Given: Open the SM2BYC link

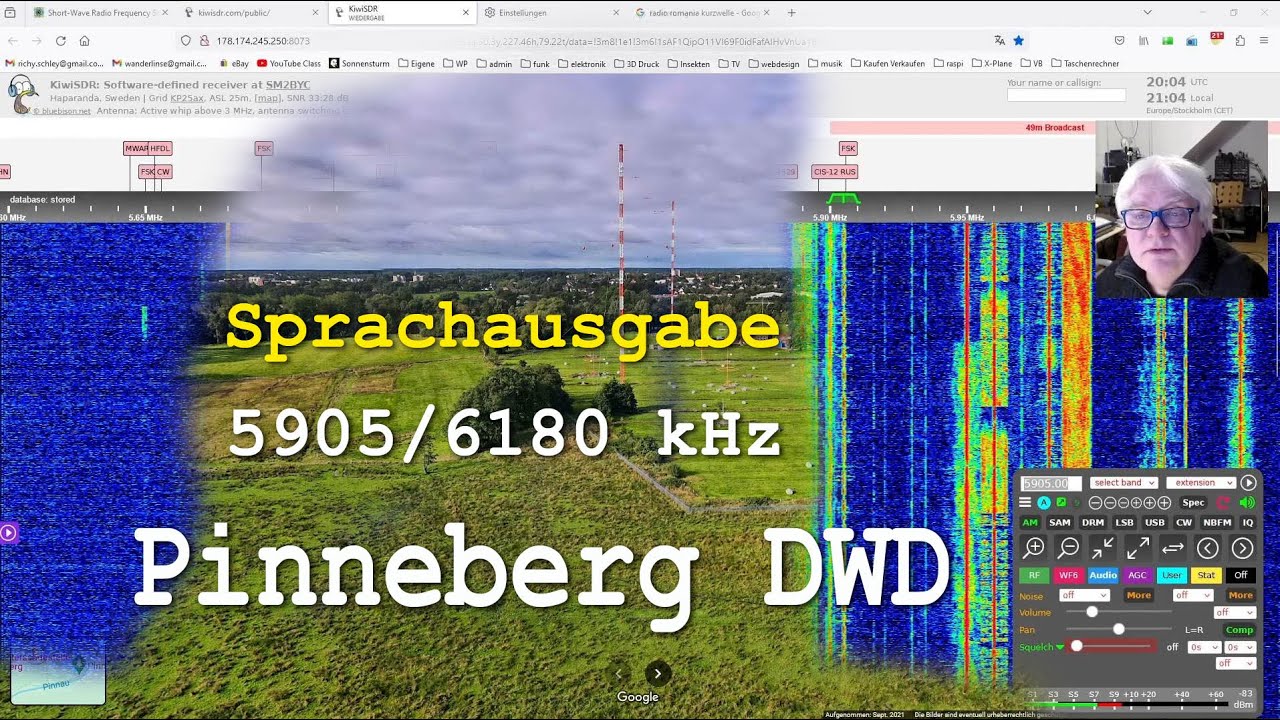Looking at the screenshot, I should 288,85.
